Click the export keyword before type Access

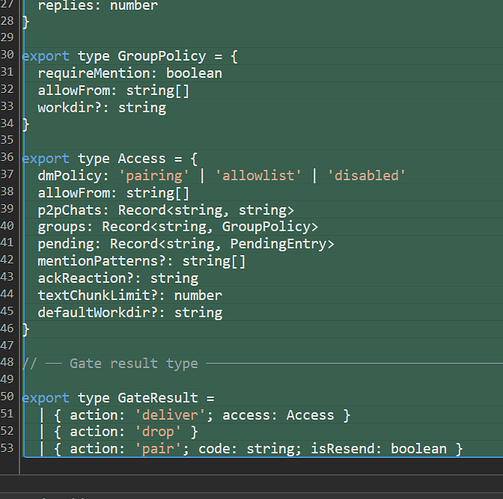pyautogui.click(x=46, y=159)
